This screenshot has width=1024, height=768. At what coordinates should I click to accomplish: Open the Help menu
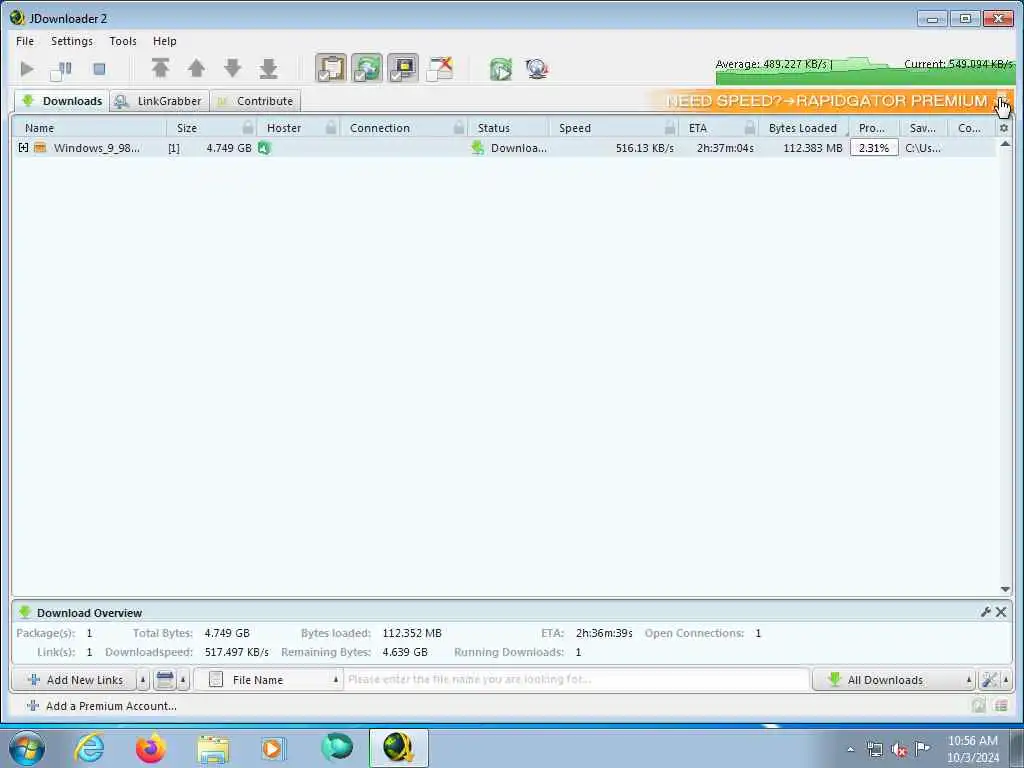[165, 40]
